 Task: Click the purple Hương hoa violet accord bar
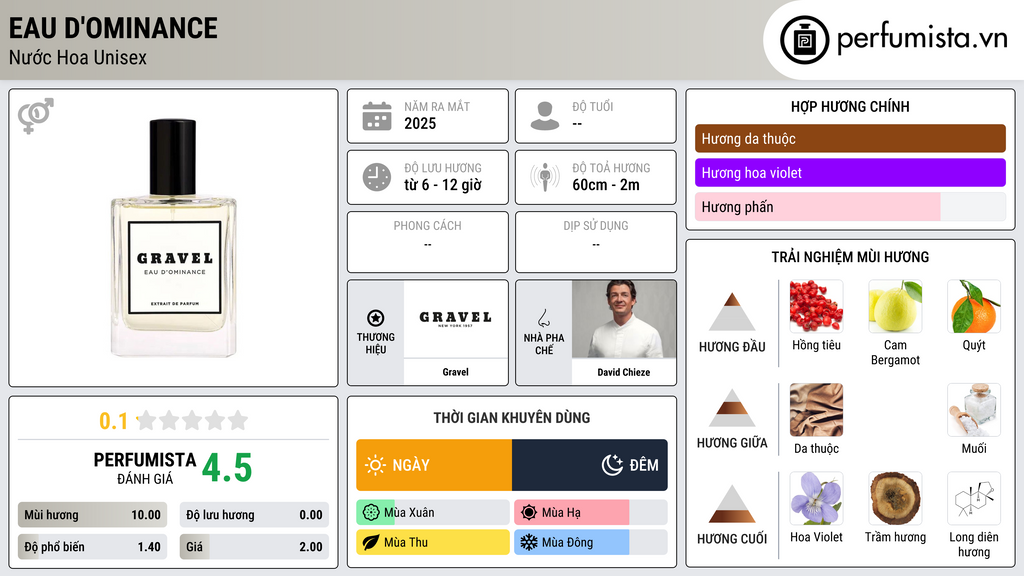point(850,173)
